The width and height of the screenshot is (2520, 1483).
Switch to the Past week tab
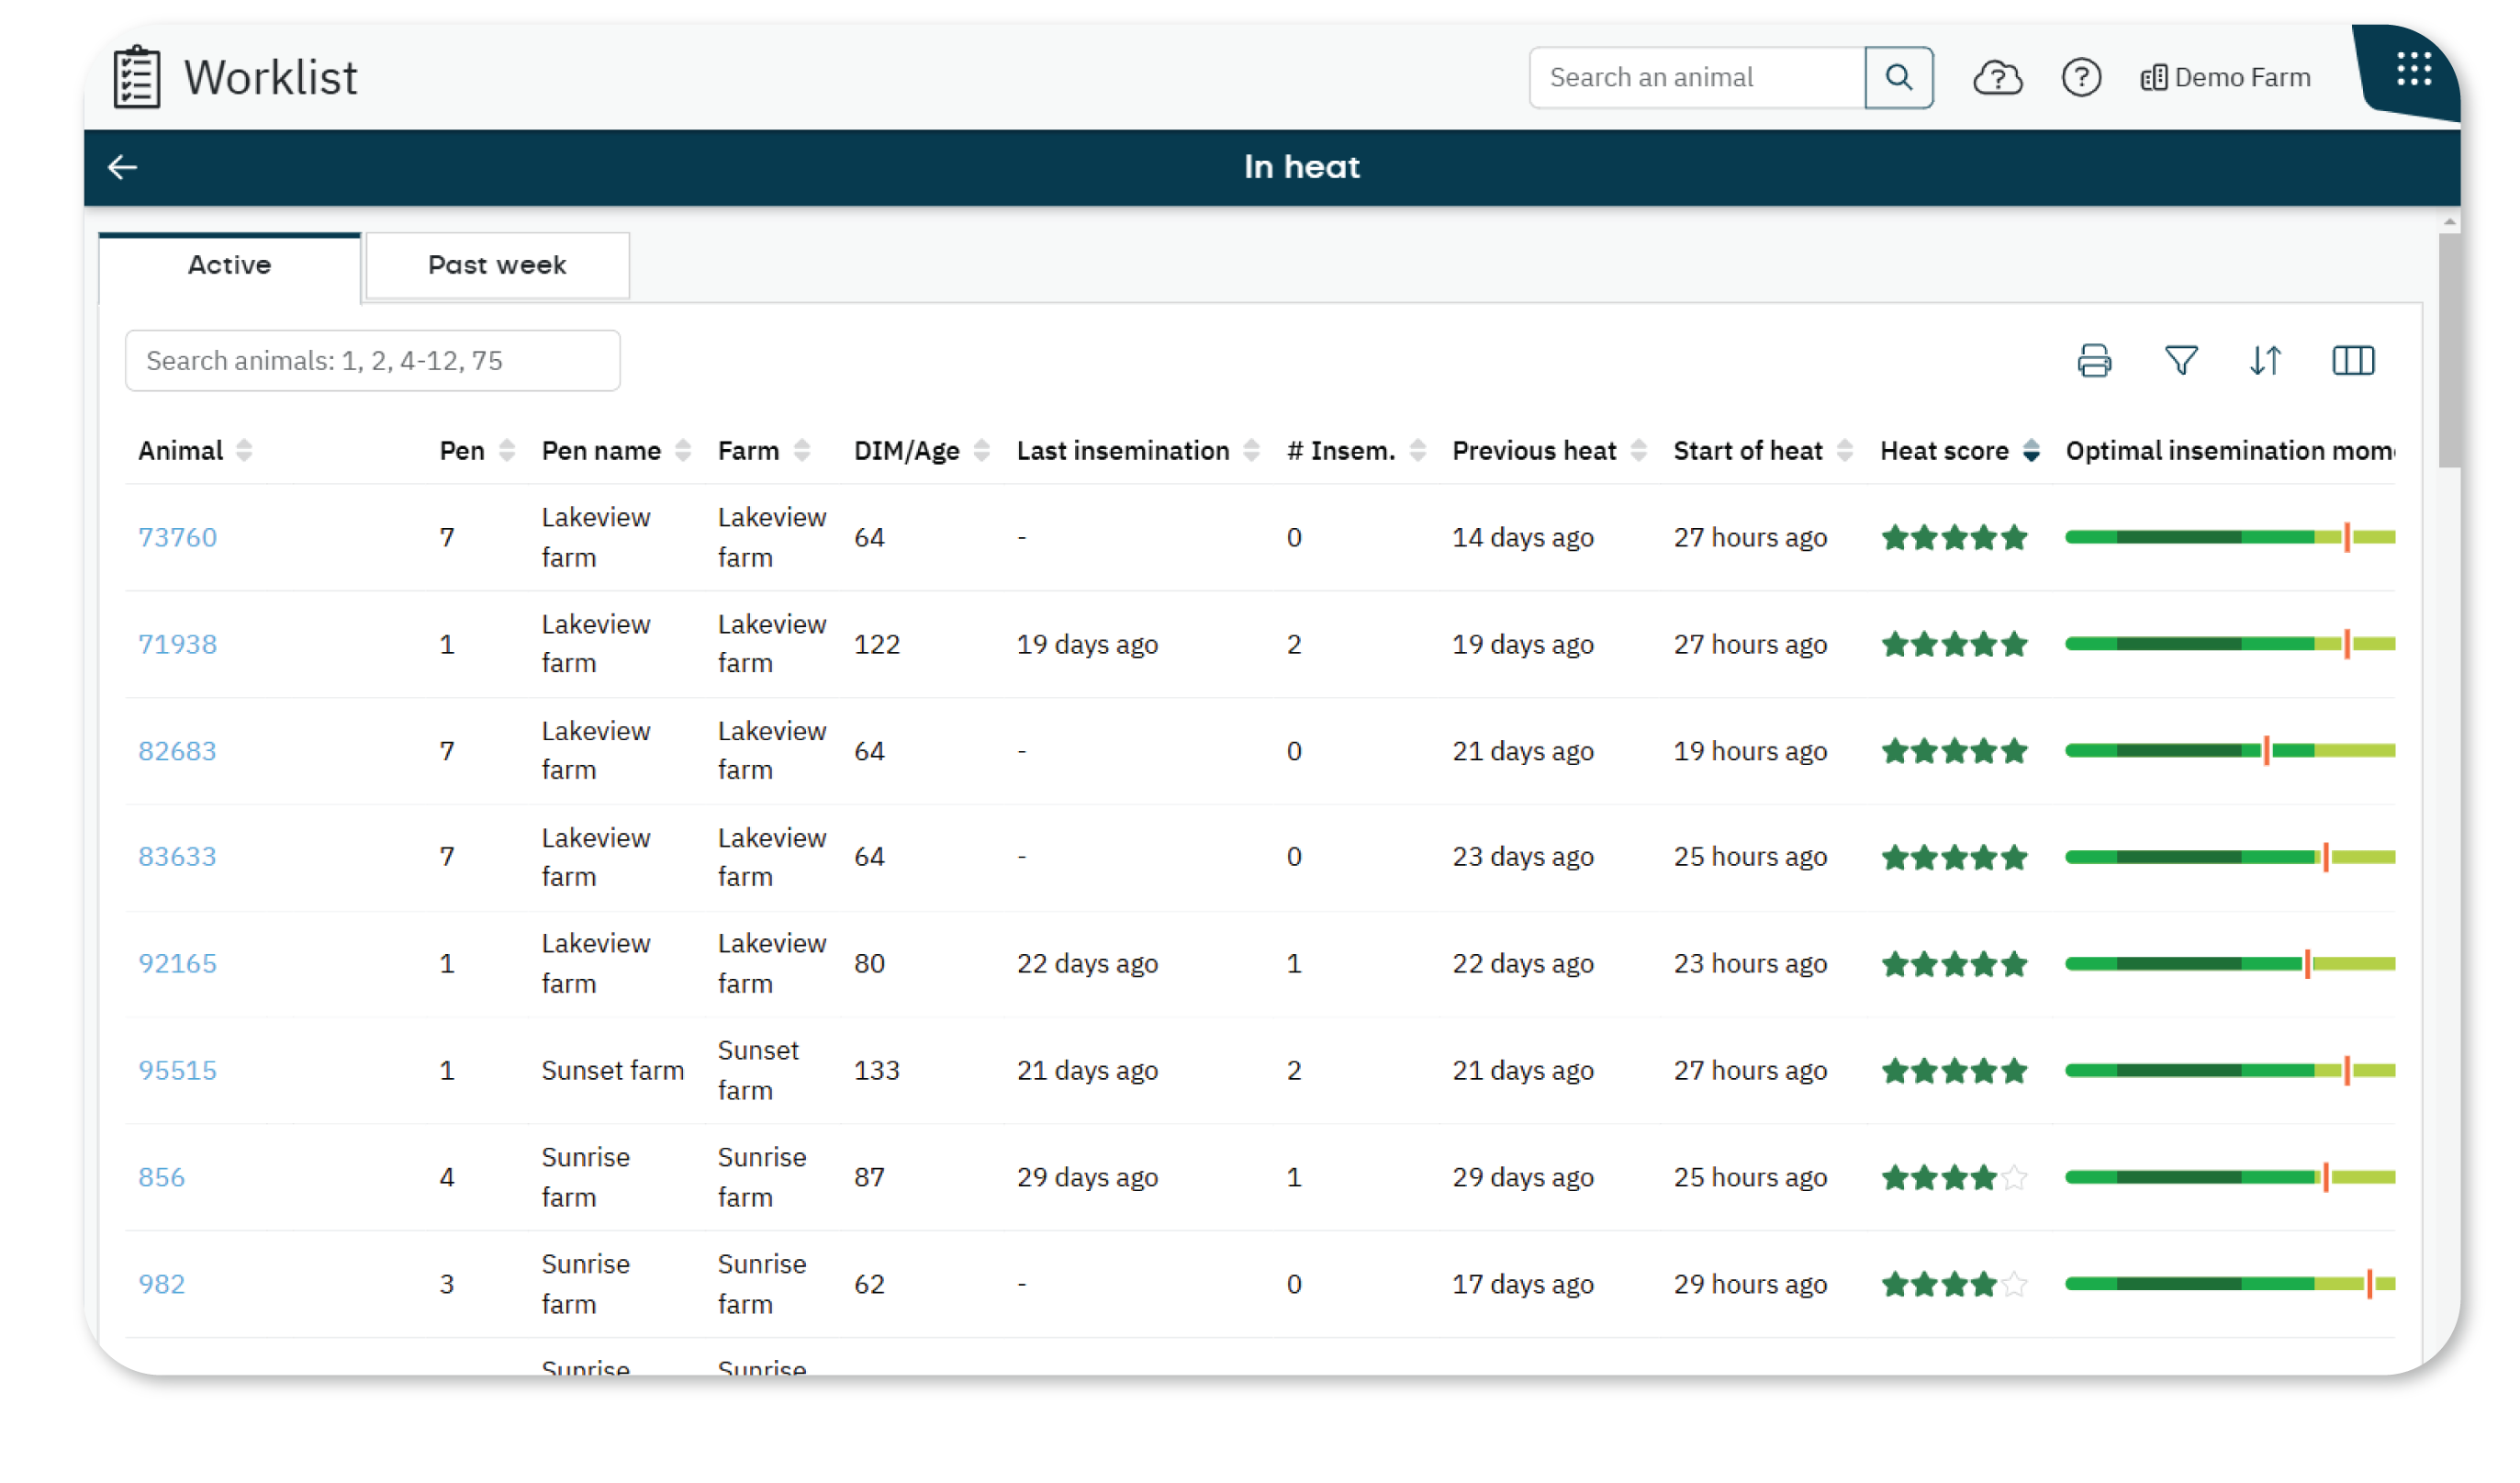pyautogui.click(x=497, y=265)
